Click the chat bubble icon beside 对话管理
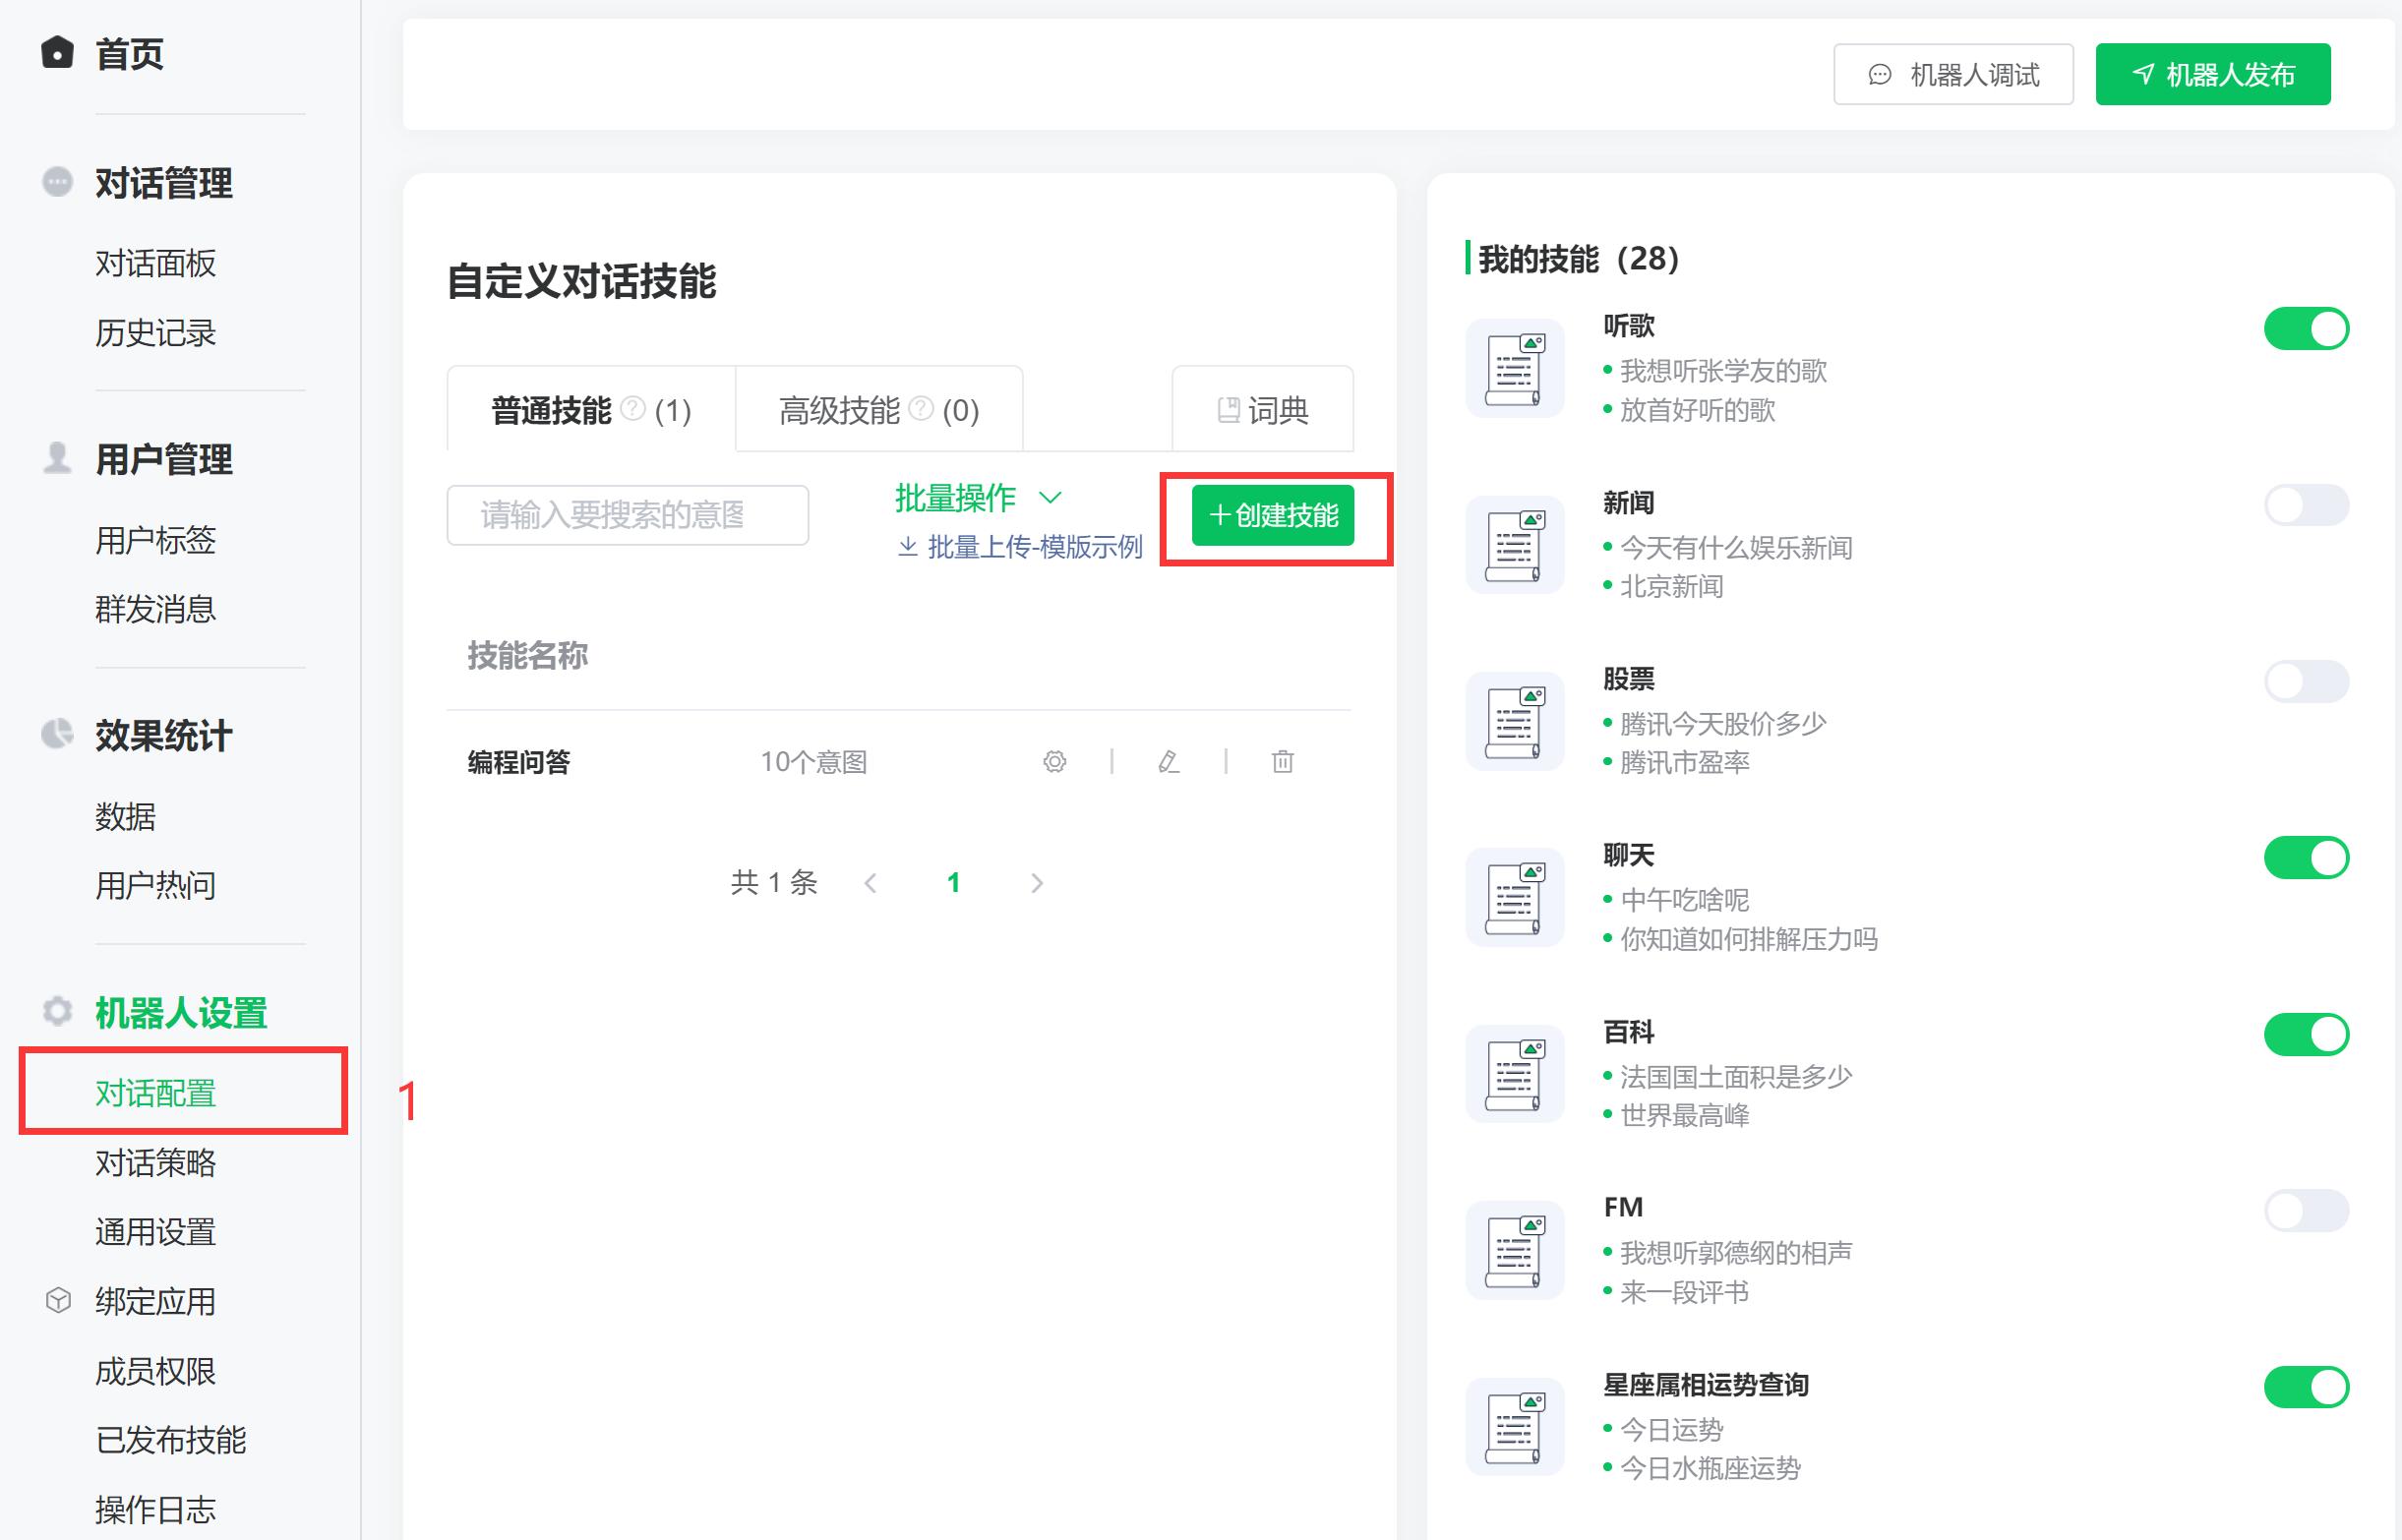The image size is (2402, 1540). point(57,182)
